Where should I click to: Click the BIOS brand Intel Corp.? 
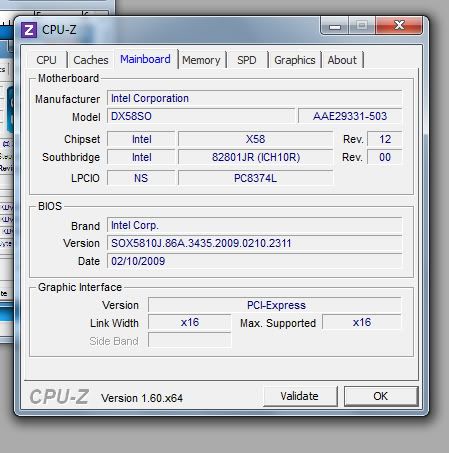point(254,225)
